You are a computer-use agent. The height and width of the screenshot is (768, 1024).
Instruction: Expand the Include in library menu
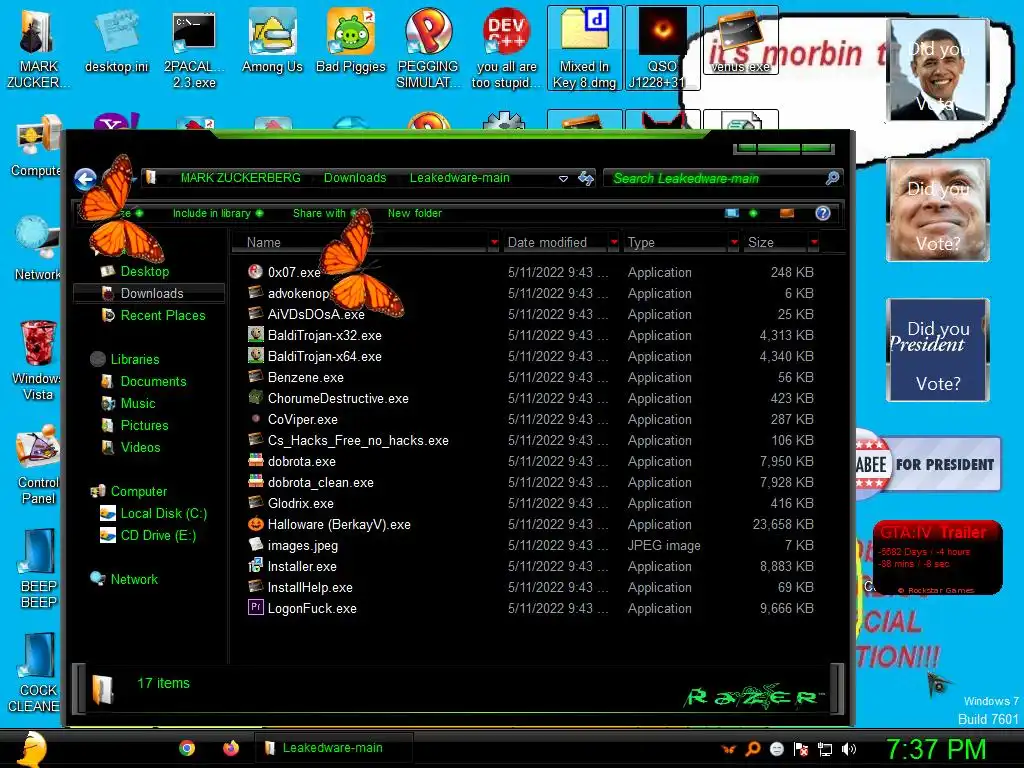217,213
